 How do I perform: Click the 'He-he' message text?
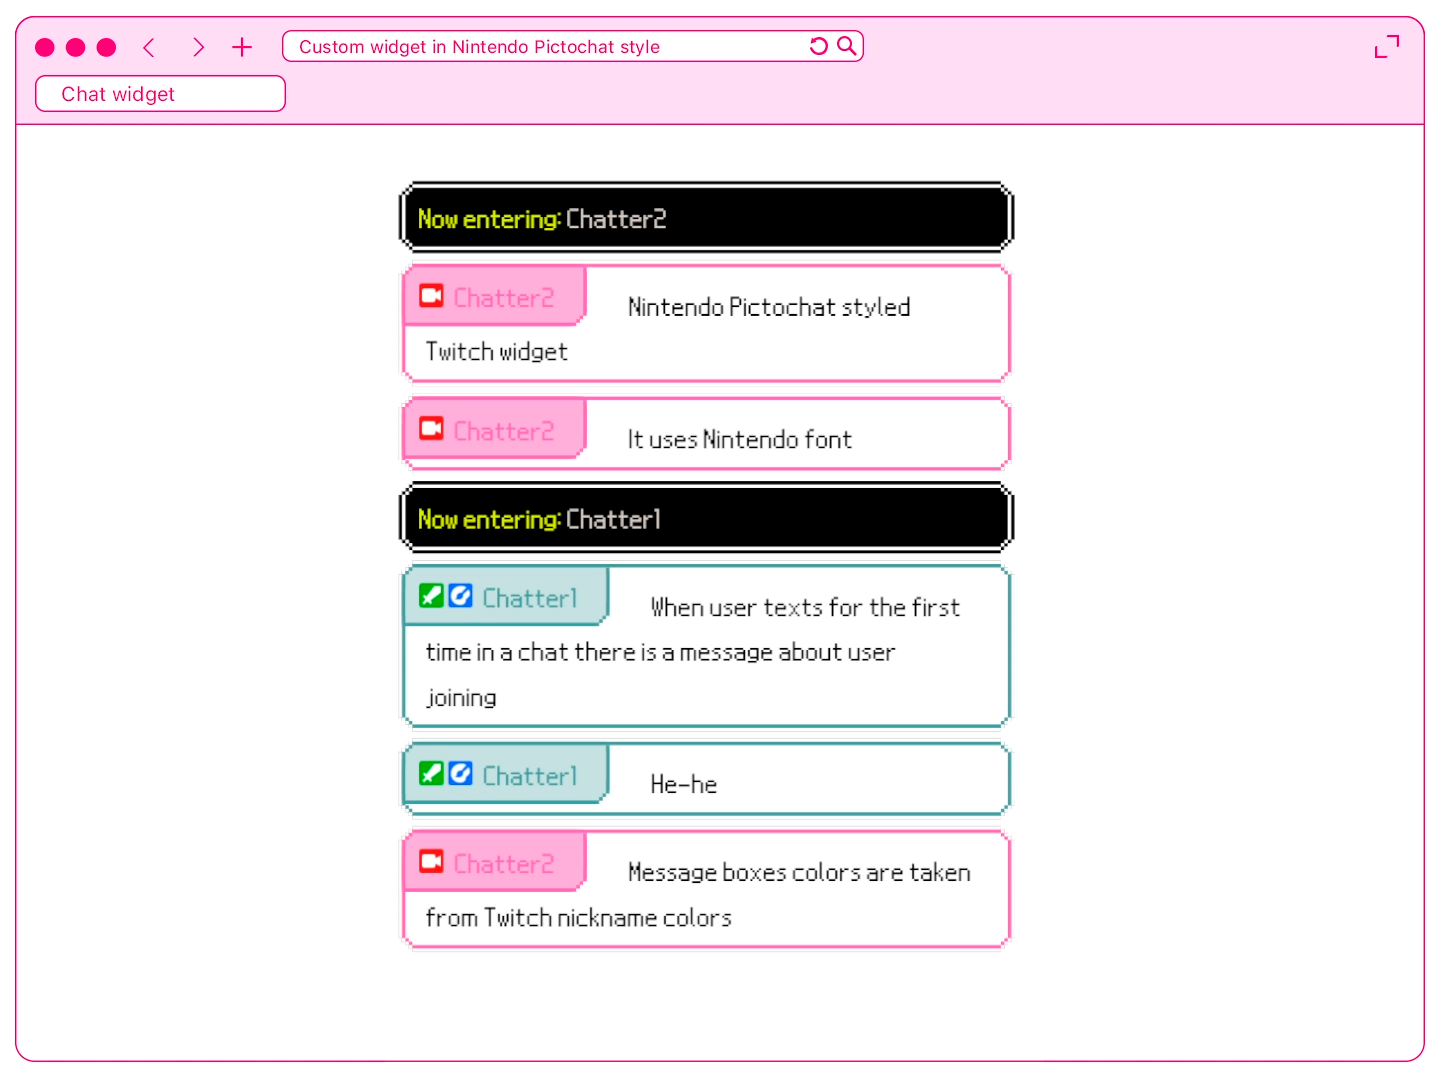click(x=683, y=785)
